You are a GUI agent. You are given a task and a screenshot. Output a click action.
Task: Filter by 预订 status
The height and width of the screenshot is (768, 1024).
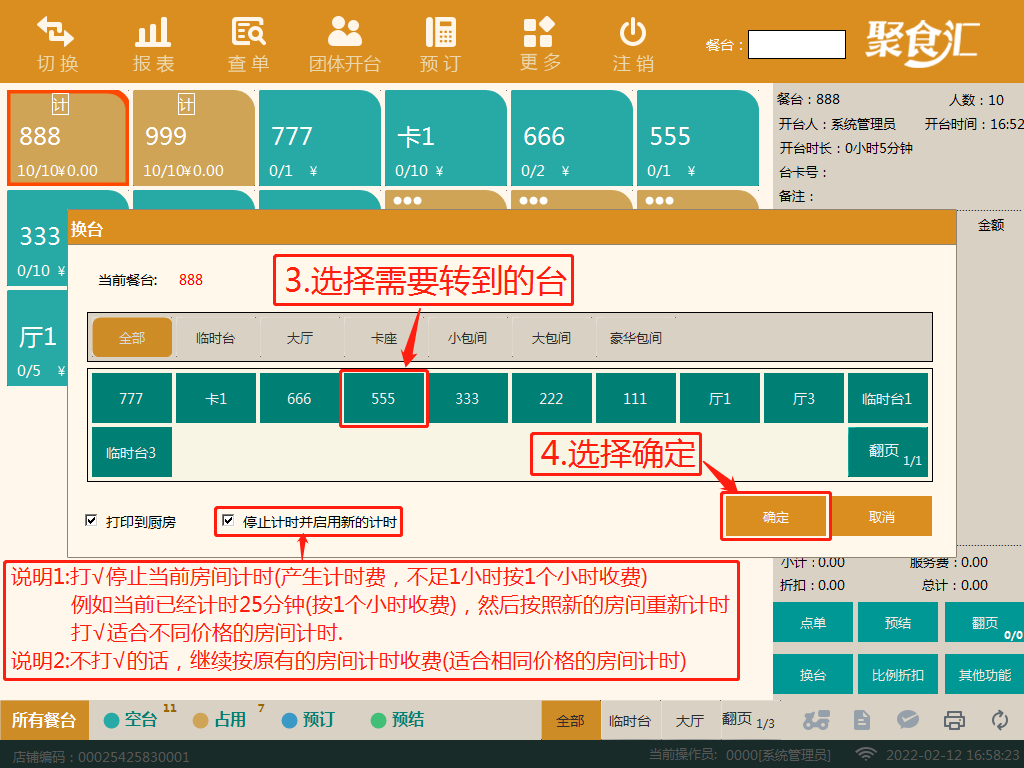[x=308, y=720]
